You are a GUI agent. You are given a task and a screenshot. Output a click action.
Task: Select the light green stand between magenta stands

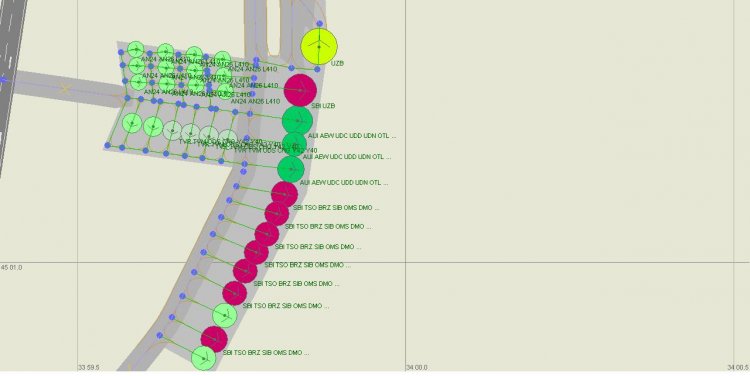click(224, 315)
